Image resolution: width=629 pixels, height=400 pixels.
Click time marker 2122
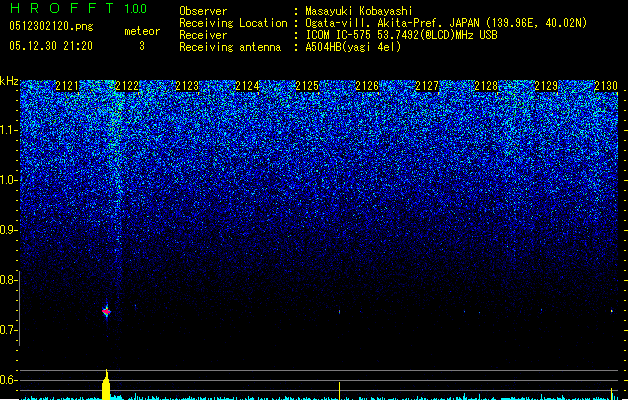point(127,86)
